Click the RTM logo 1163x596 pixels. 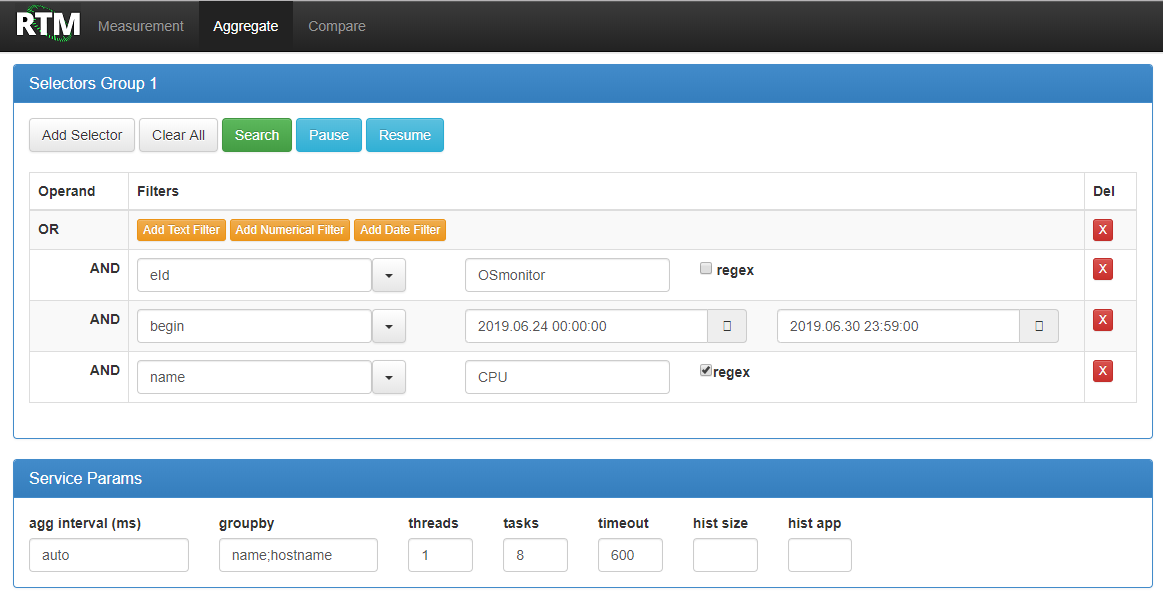pos(47,24)
